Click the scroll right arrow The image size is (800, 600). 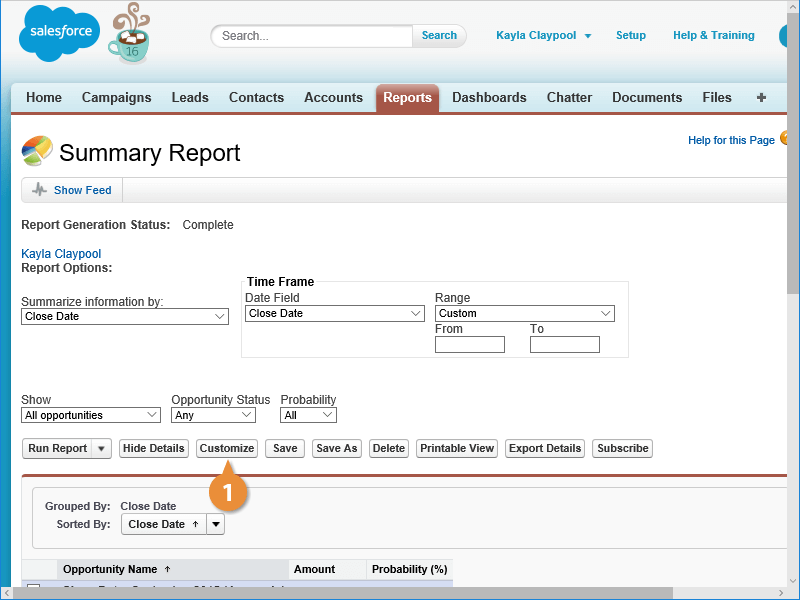(x=781, y=593)
